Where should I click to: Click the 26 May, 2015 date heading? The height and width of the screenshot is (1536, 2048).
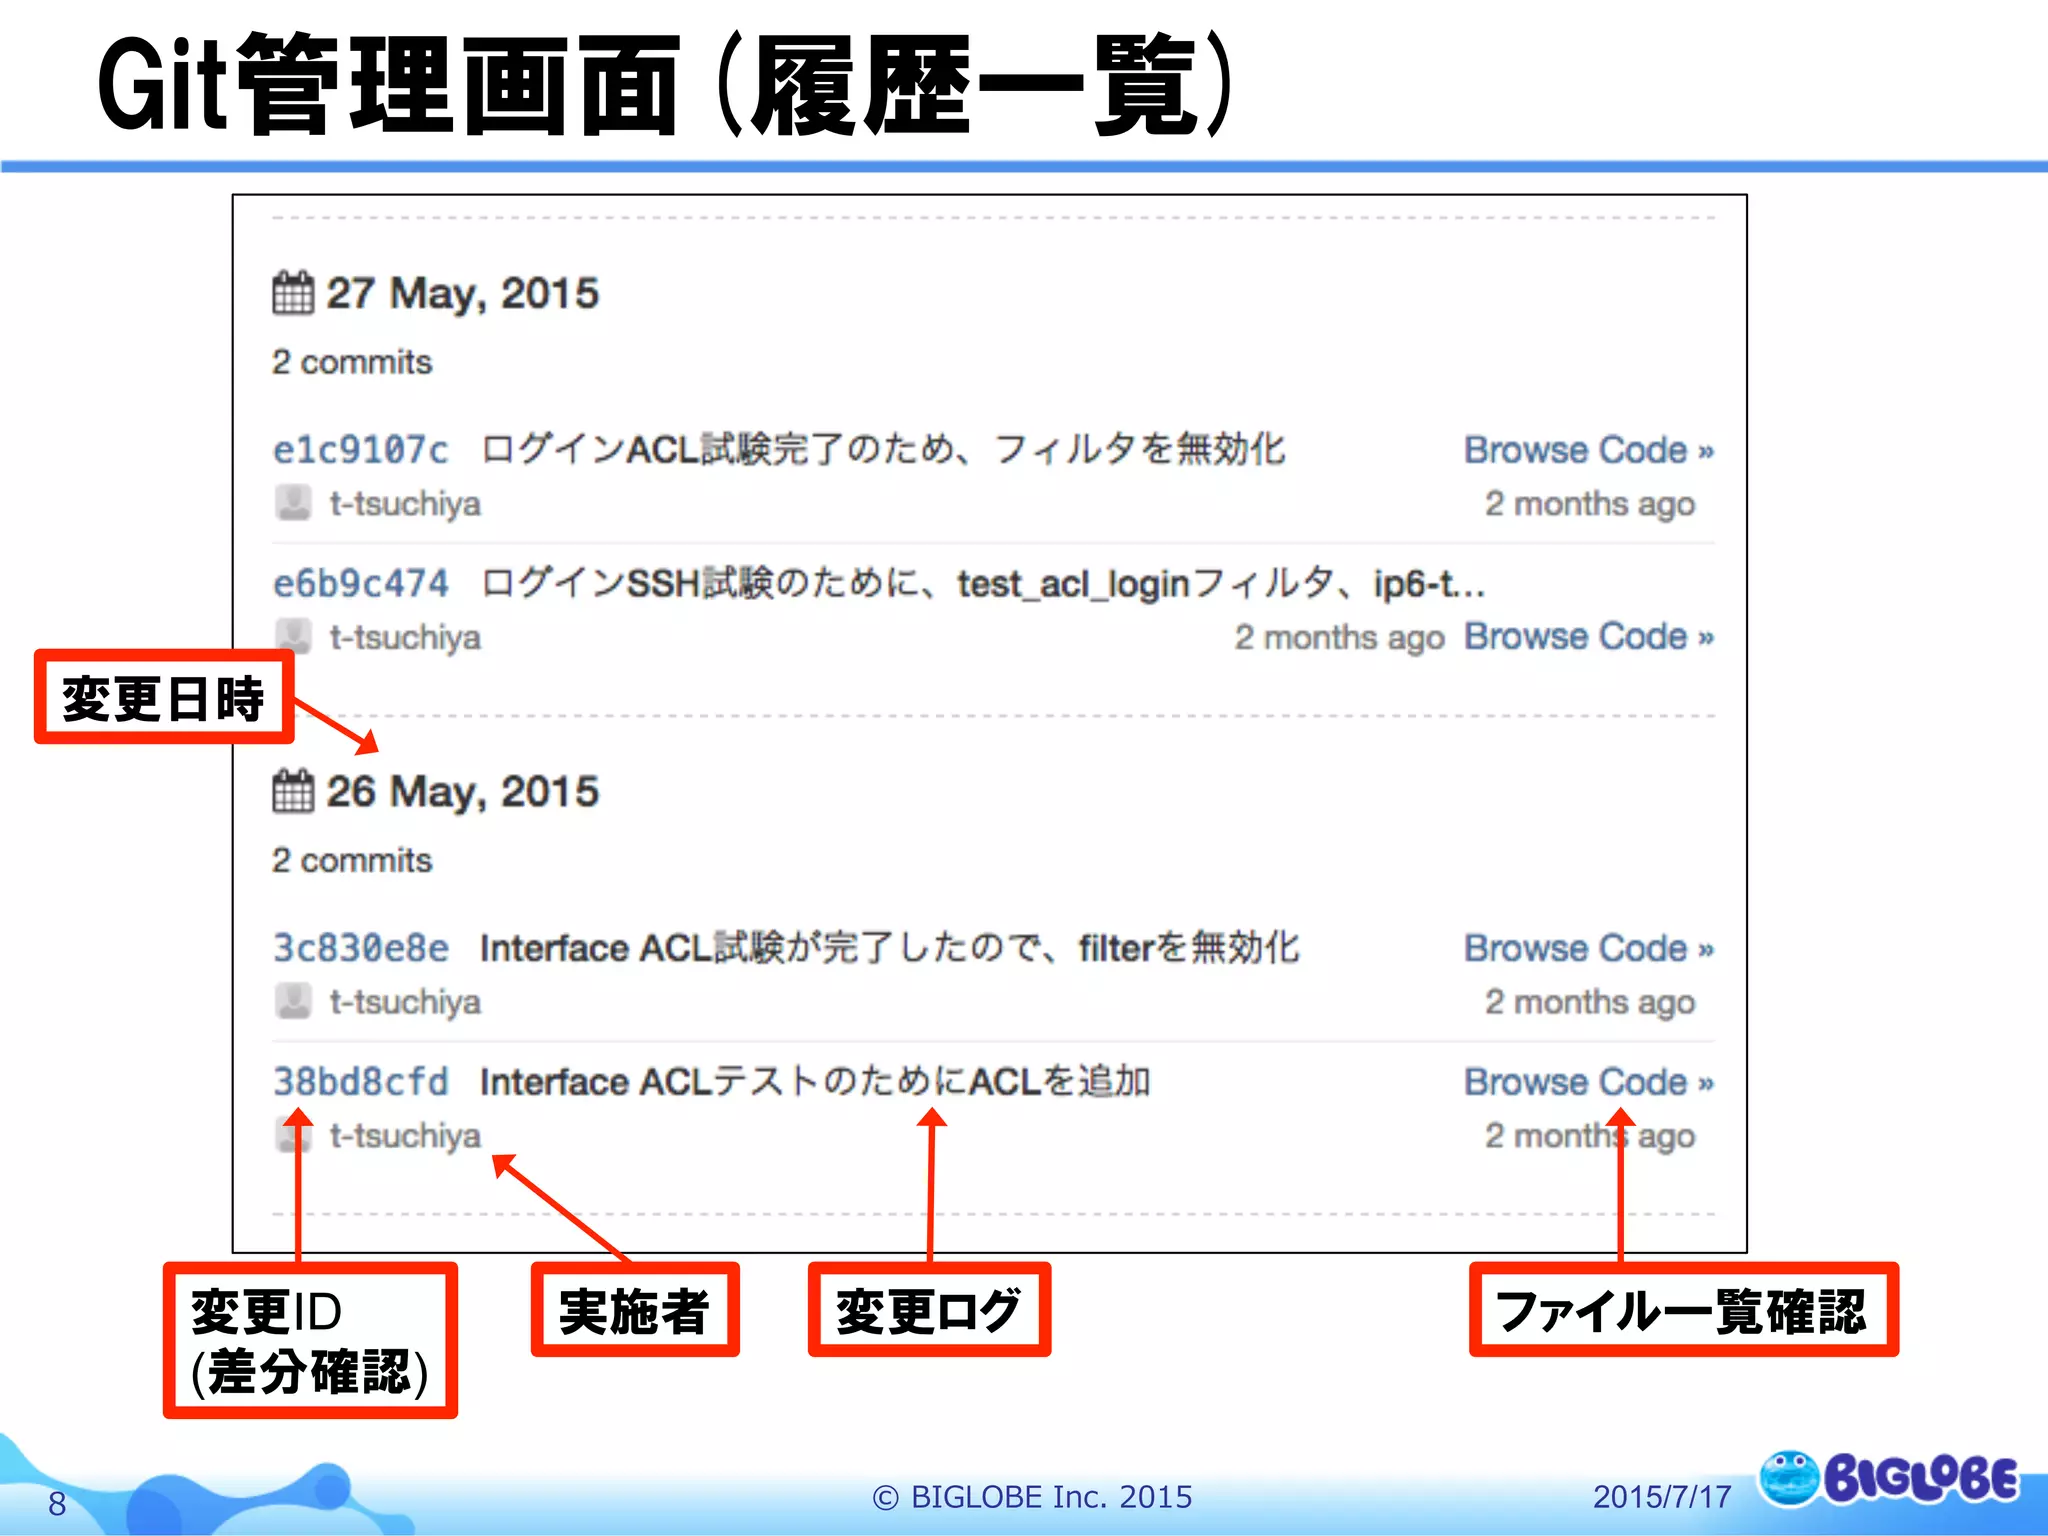(x=463, y=792)
